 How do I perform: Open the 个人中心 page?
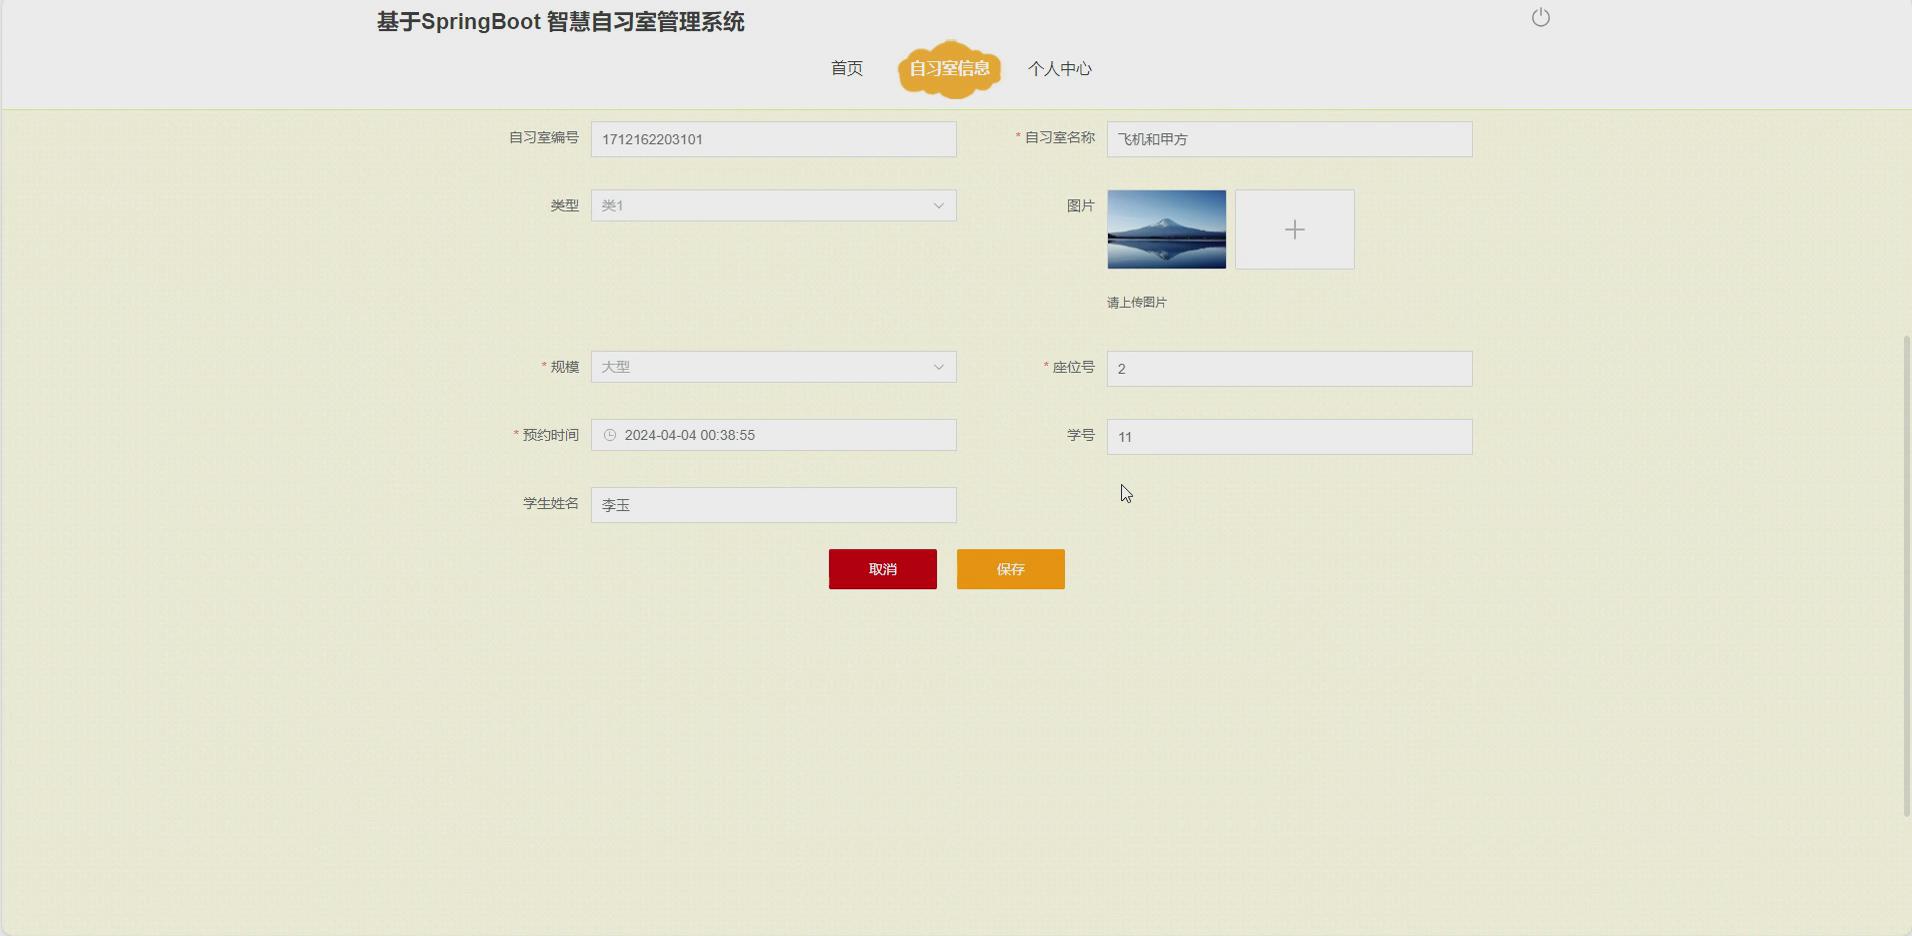pyautogui.click(x=1060, y=69)
